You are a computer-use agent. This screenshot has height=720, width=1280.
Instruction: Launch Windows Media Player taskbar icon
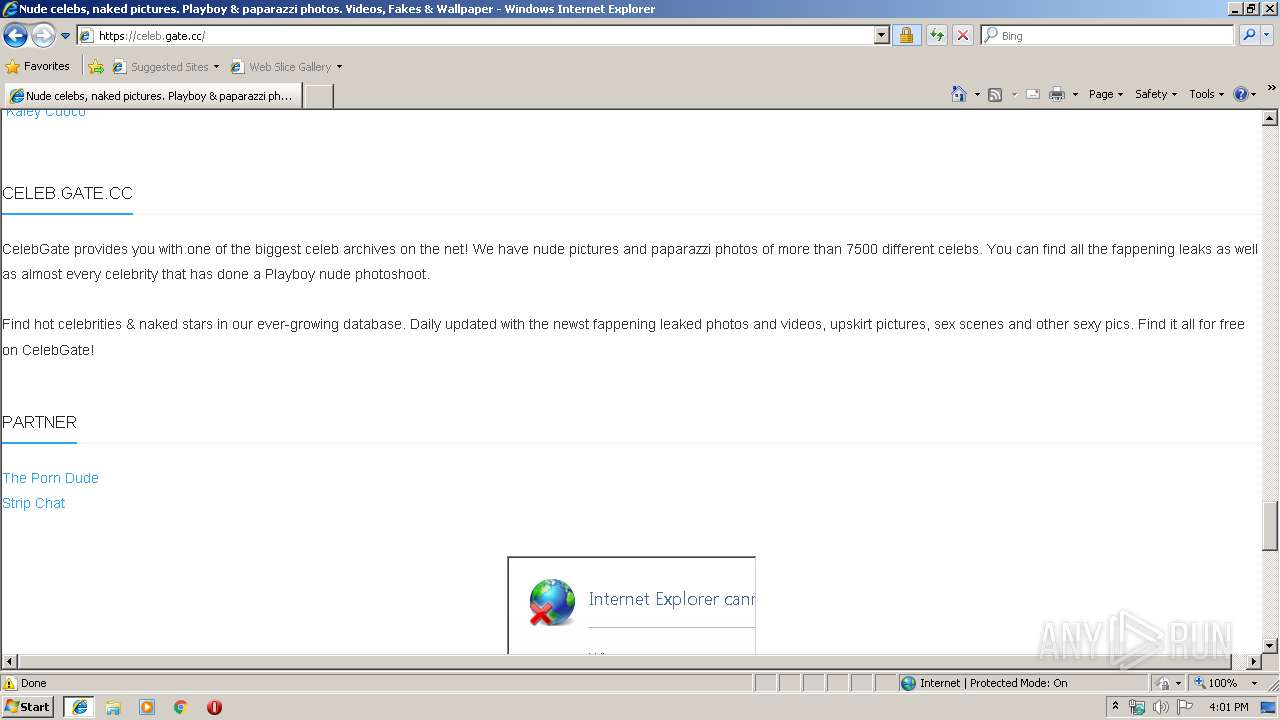tap(147, 707)
